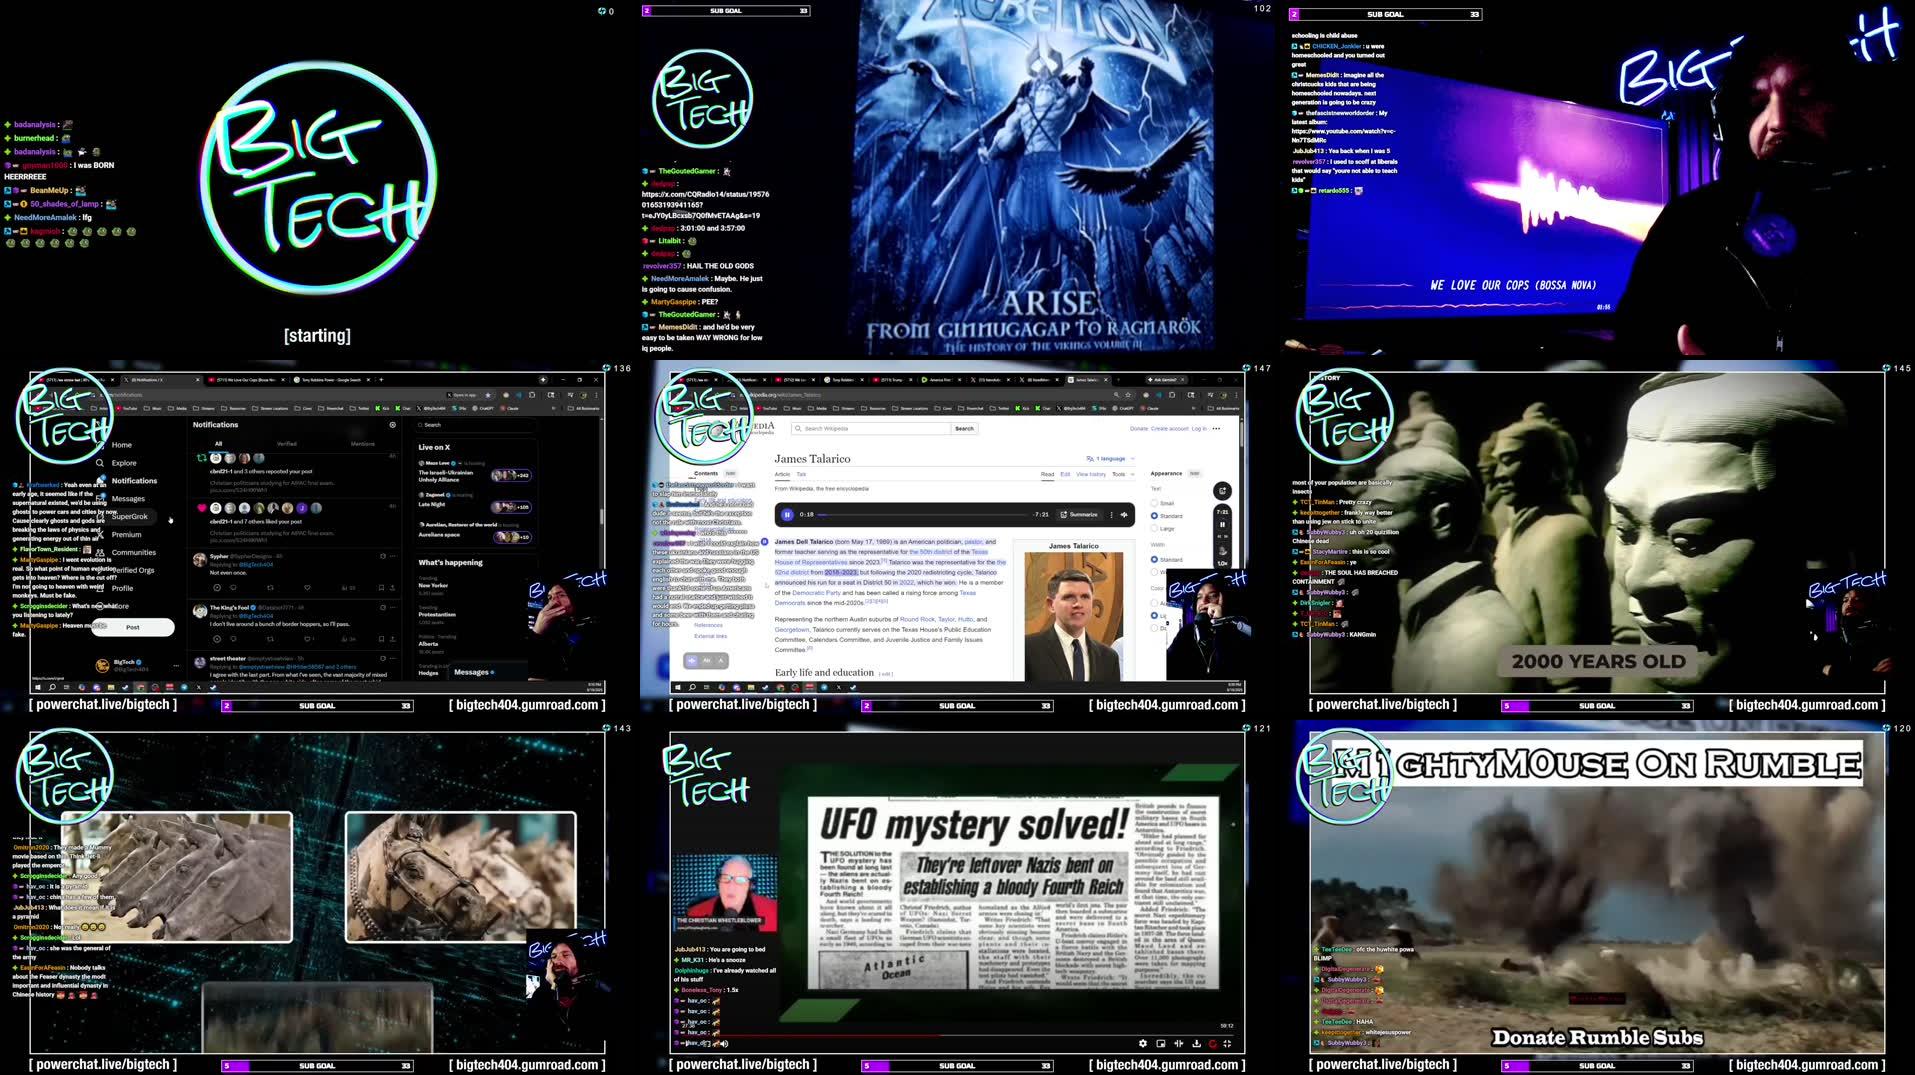Viewport: 1915px width, 1075px height.
Task: Select Small text size on Wikipedia
Action: [x=1154, y=503]
